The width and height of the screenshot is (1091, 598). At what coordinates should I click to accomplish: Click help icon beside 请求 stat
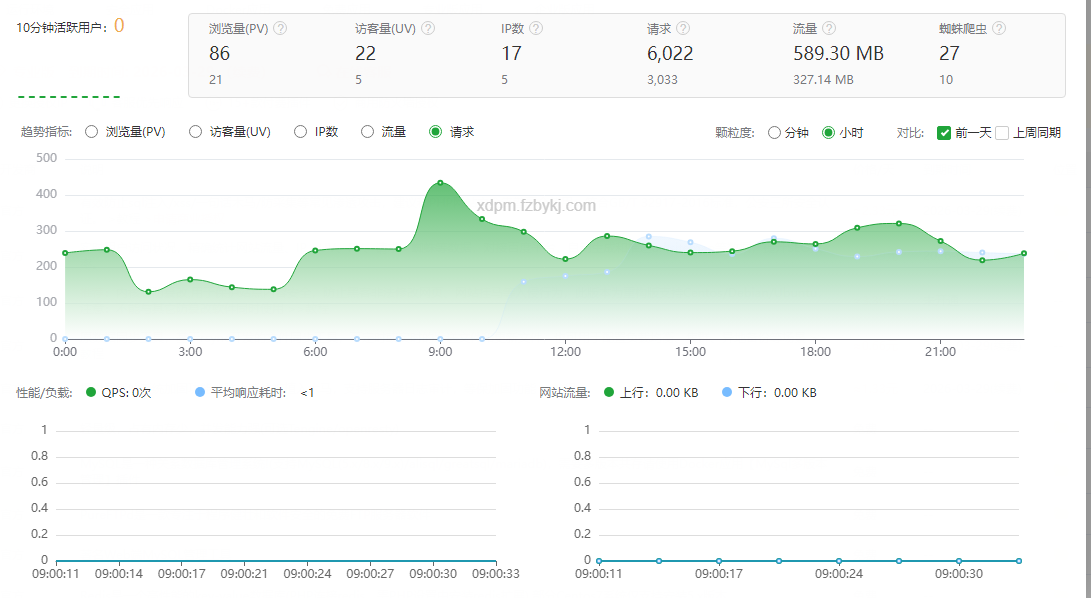pyautogui.click(x=683, y=29)
